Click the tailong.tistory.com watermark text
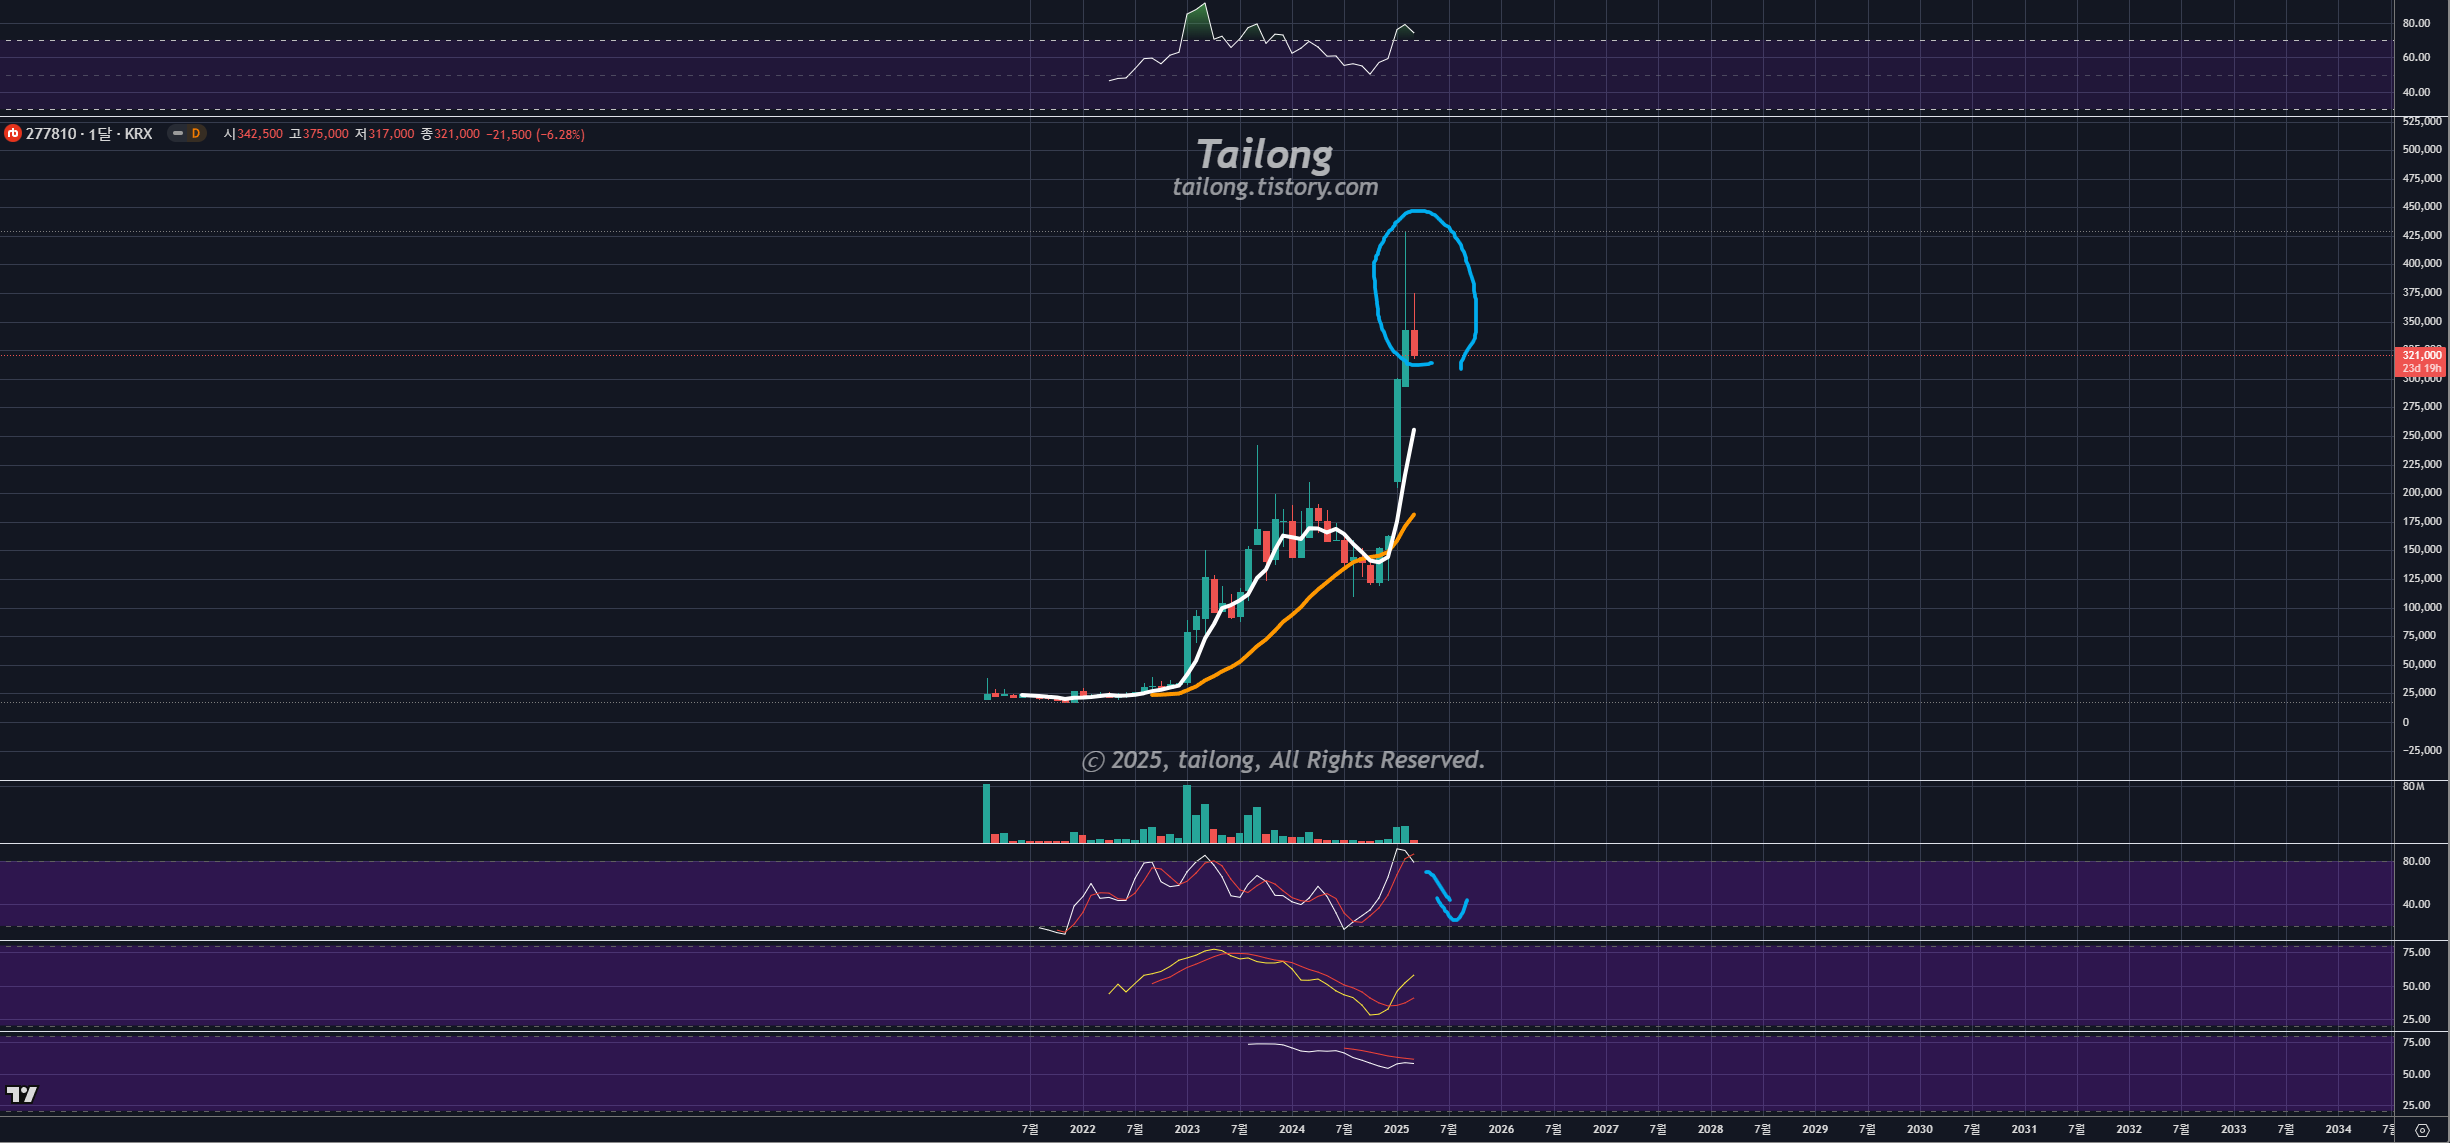Viewport: 2450px width, 1143px height. [x=1275, y=187]
